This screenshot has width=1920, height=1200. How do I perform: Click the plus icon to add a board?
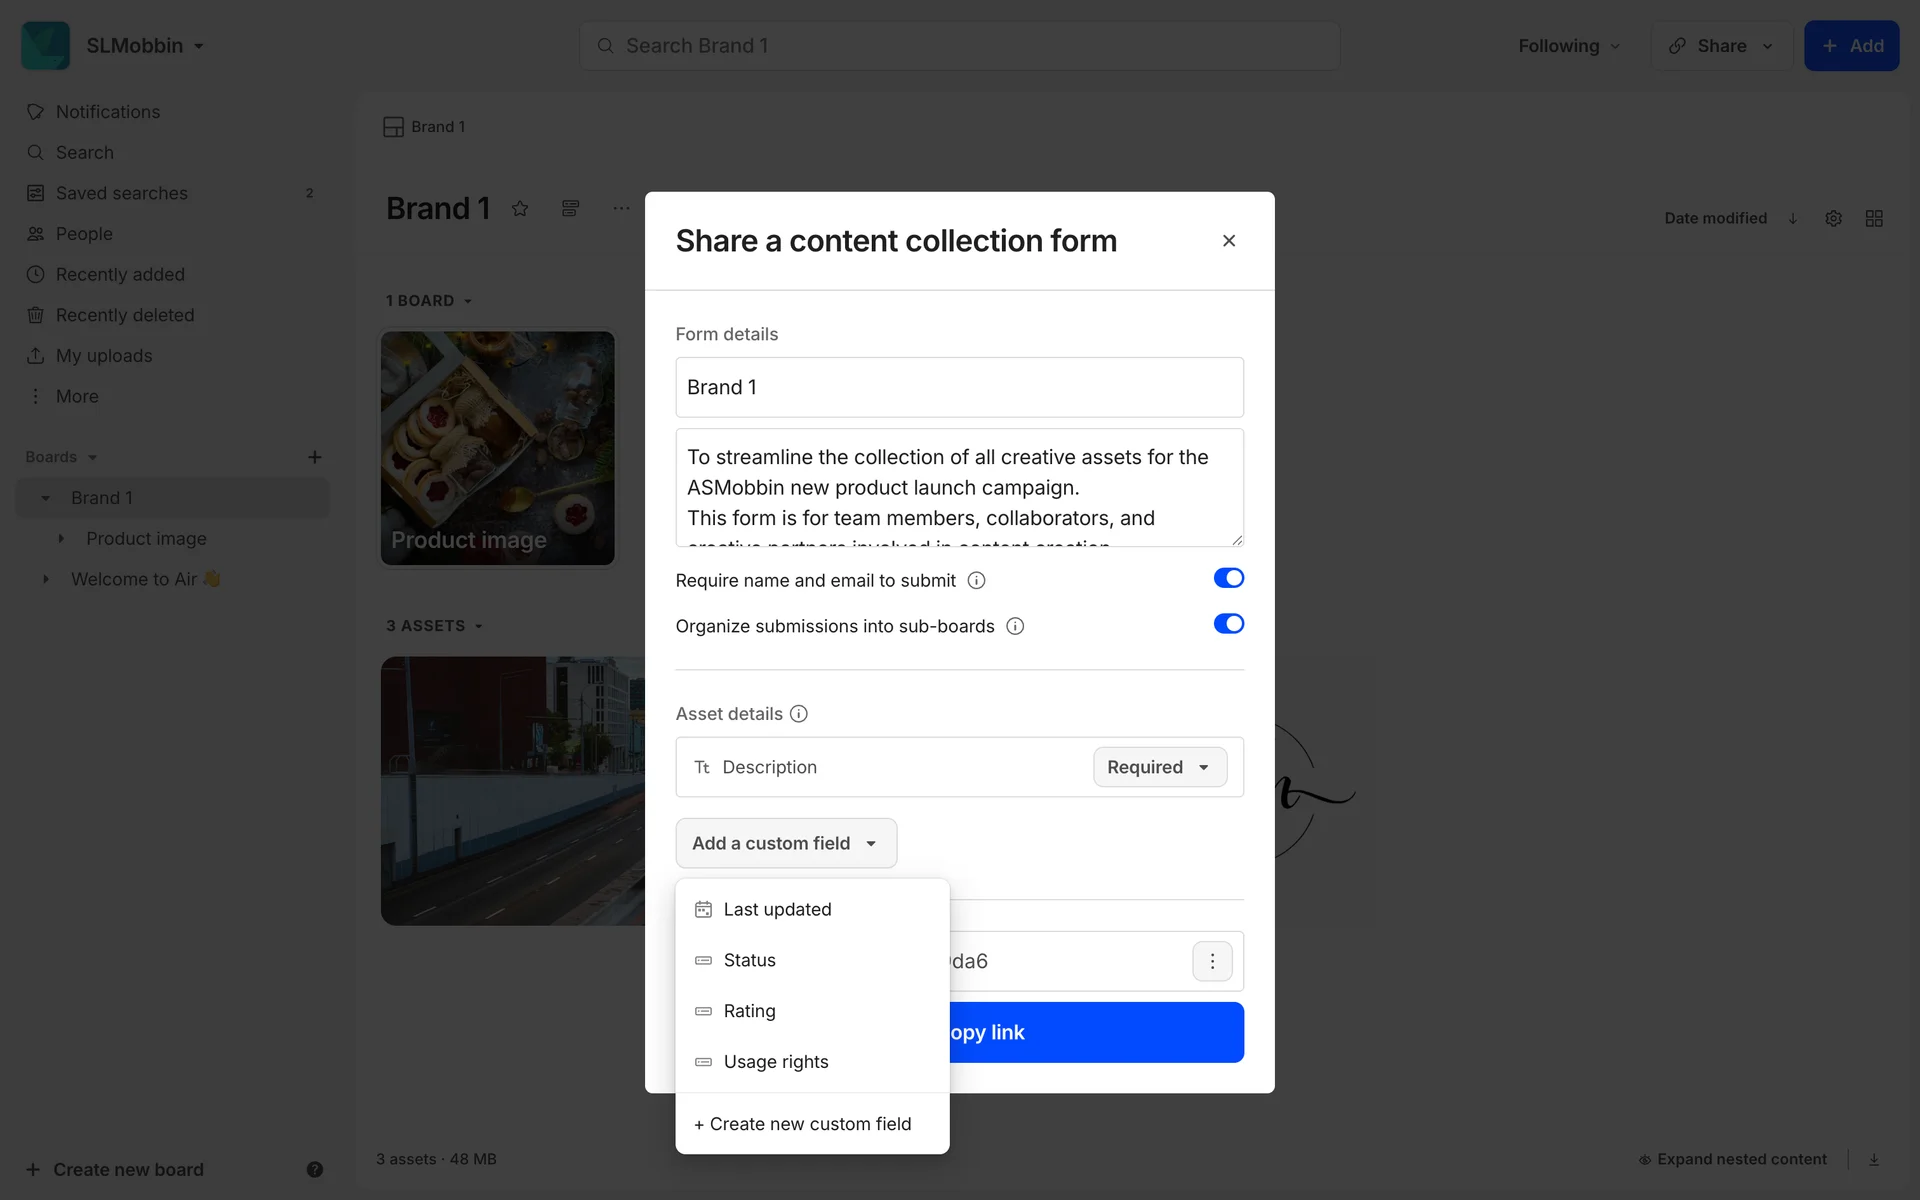(314, 457)
